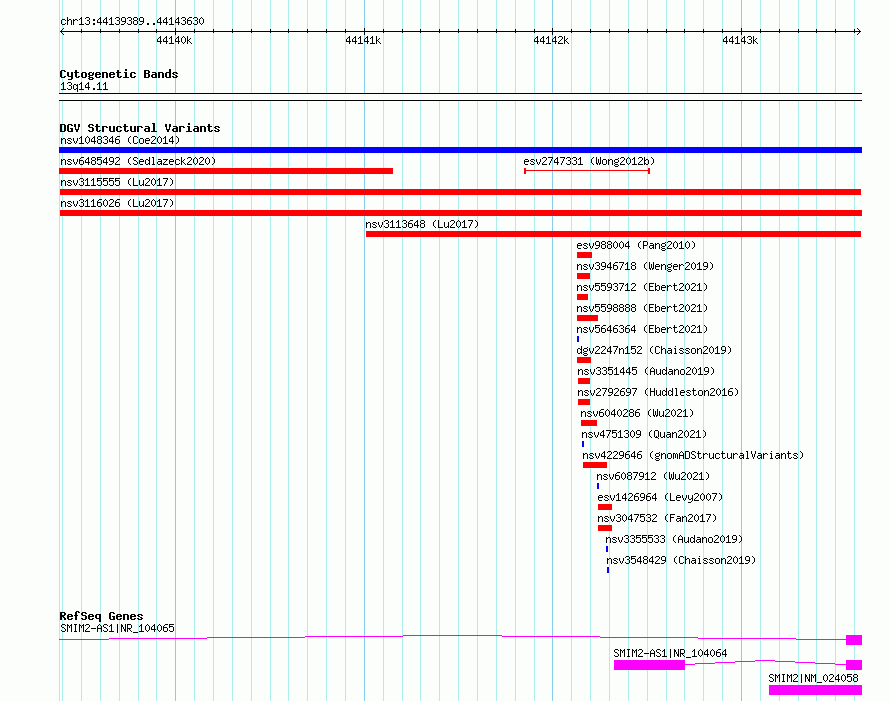This screenshot has height=701, width=890.
Task: Open the nsv3115555 (Lu2017) label
Action: tap(117, 182)
